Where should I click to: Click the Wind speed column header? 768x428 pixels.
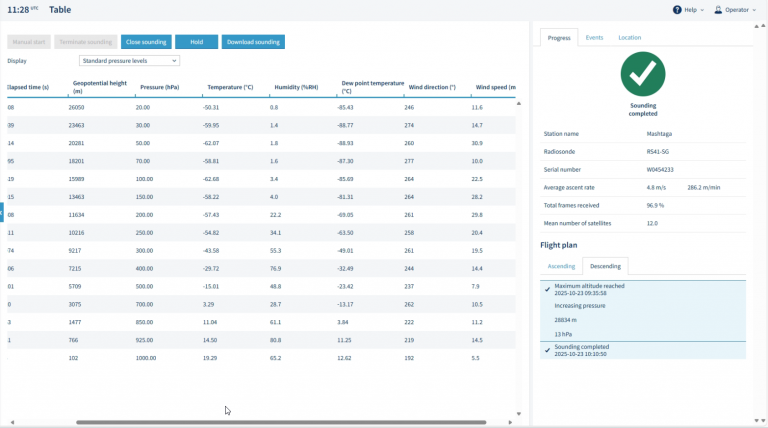tap(495, 87)
